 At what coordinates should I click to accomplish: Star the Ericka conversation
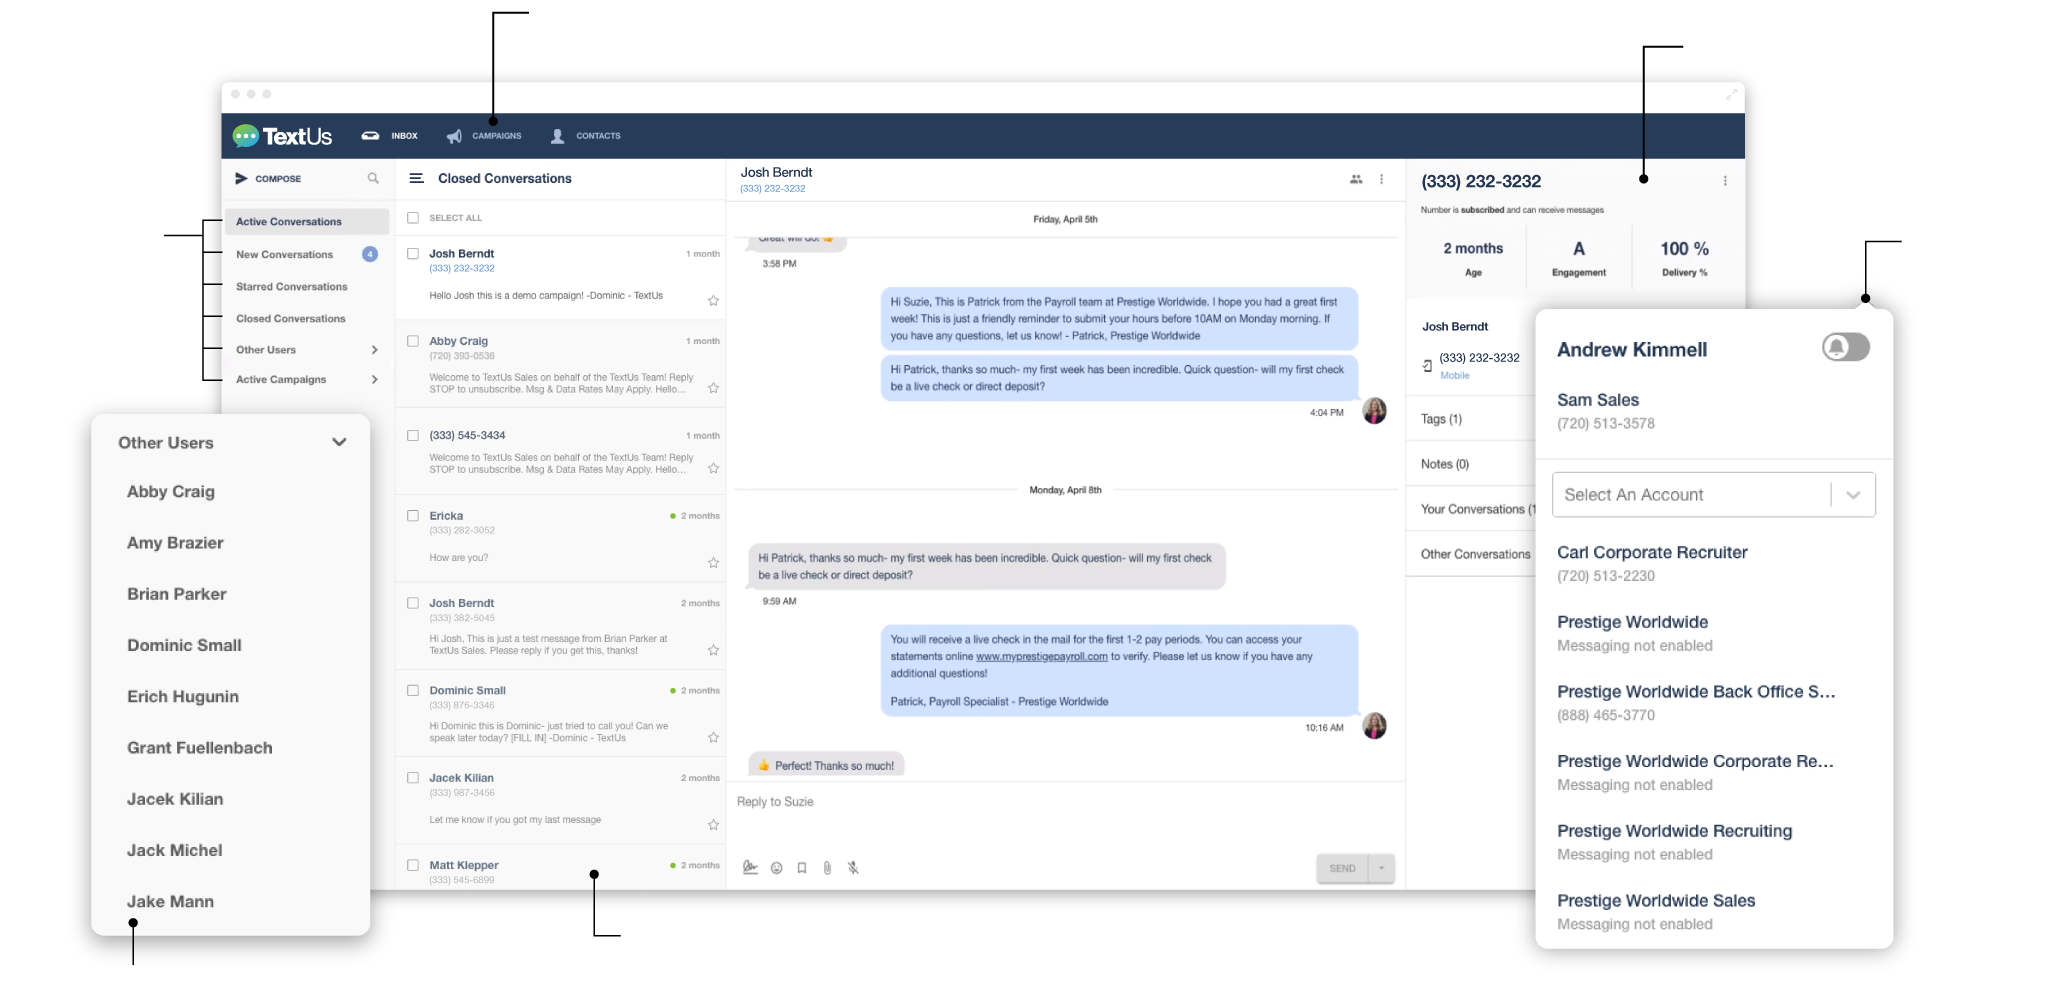(713, 562)
